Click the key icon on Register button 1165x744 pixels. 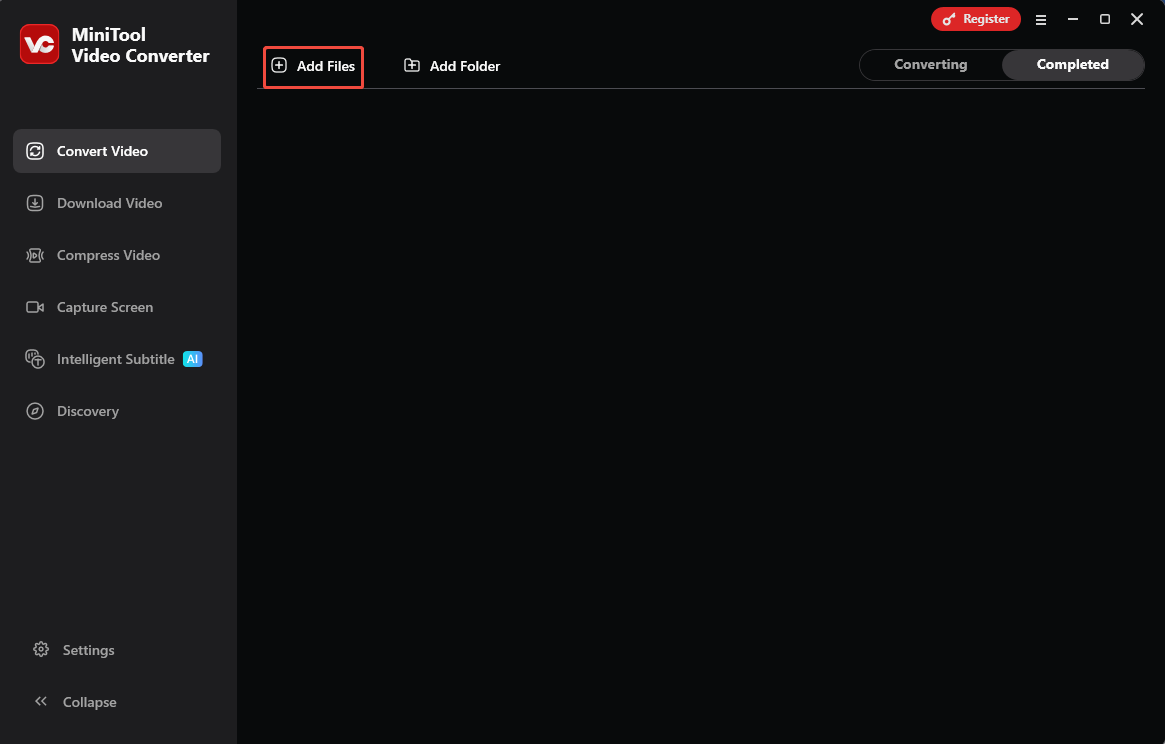click(x=949, y=18)
